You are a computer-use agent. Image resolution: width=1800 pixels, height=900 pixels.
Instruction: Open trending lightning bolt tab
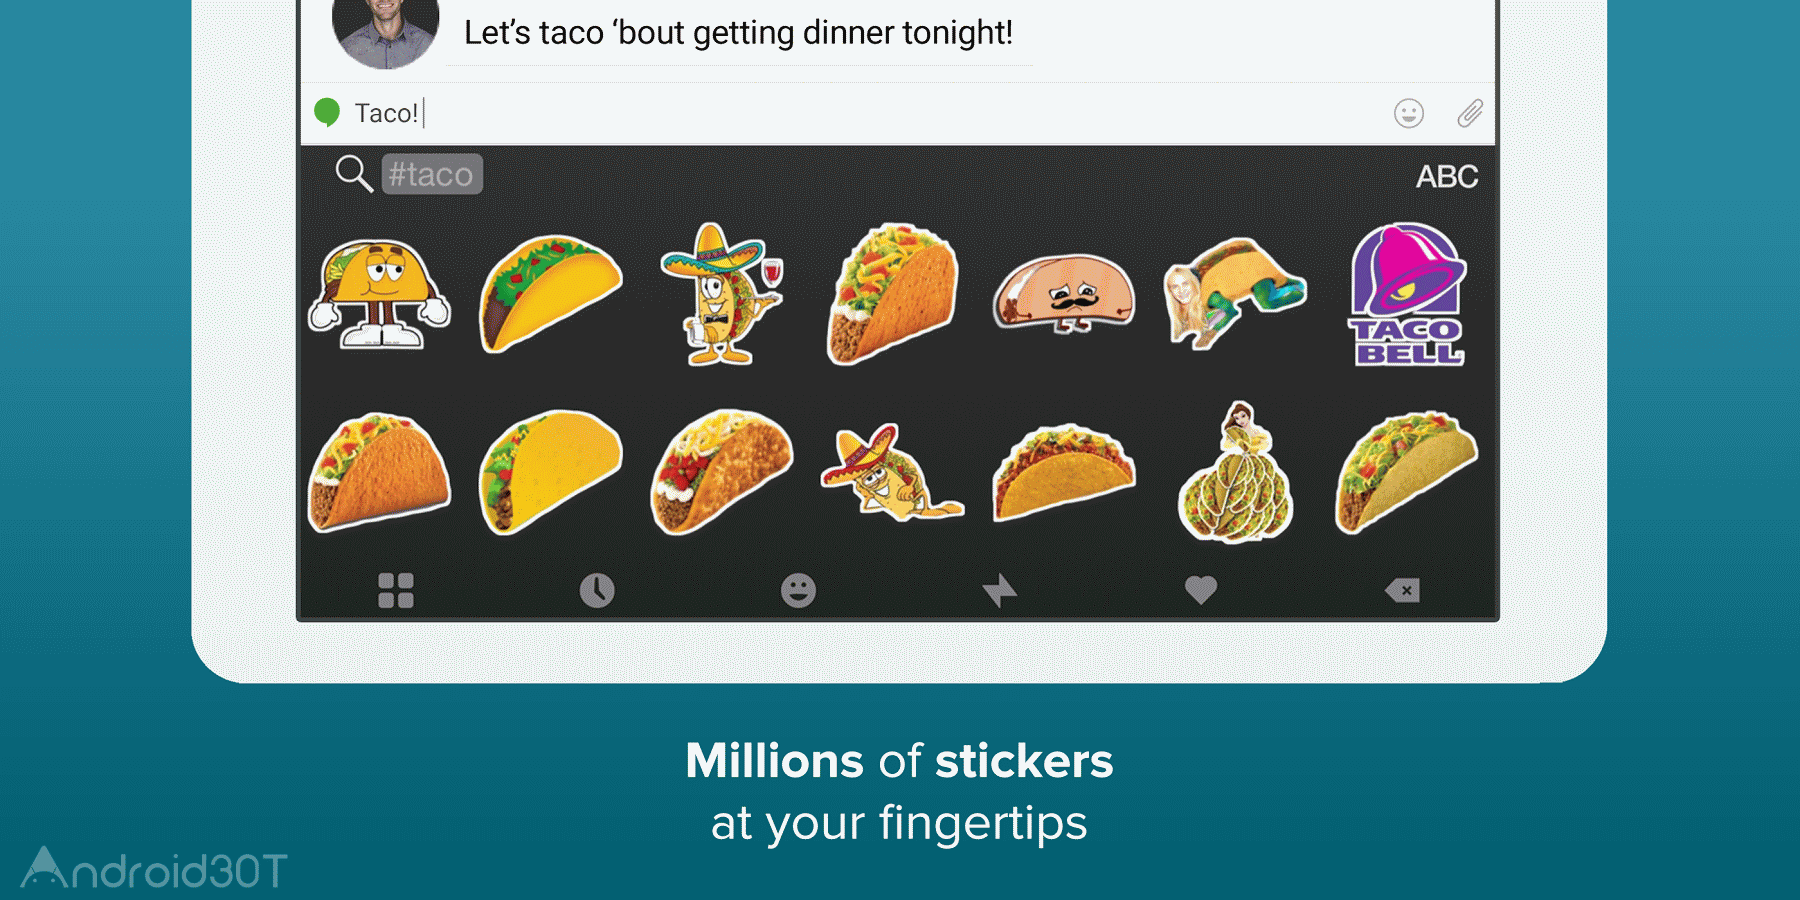click(999, 590)
